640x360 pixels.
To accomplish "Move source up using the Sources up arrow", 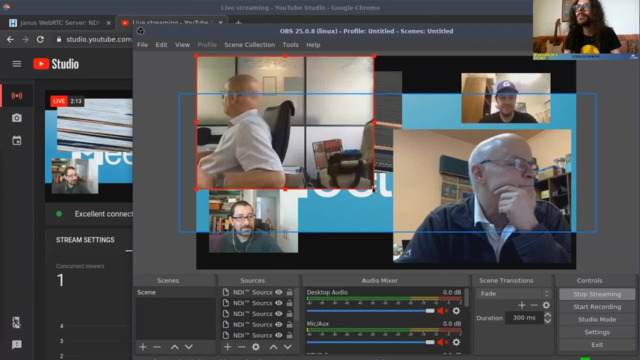I will tap(273, 347).
